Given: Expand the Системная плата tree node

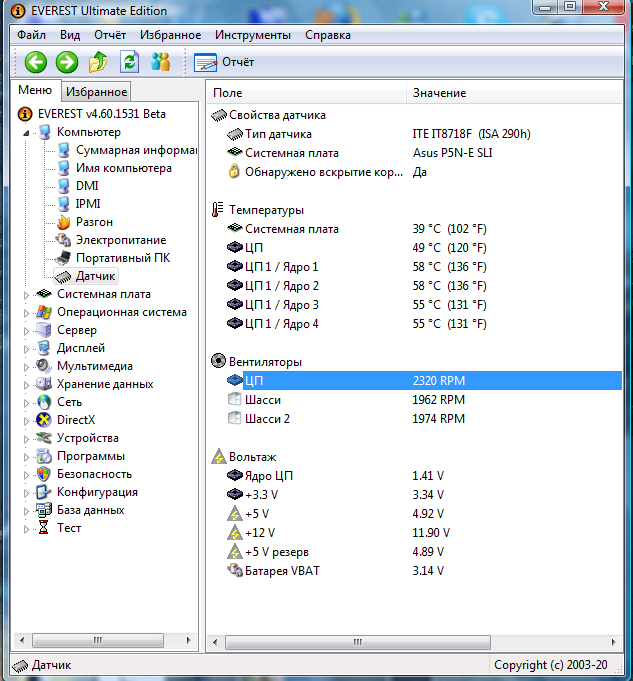Looking at the screenshot, I should 27,295.
